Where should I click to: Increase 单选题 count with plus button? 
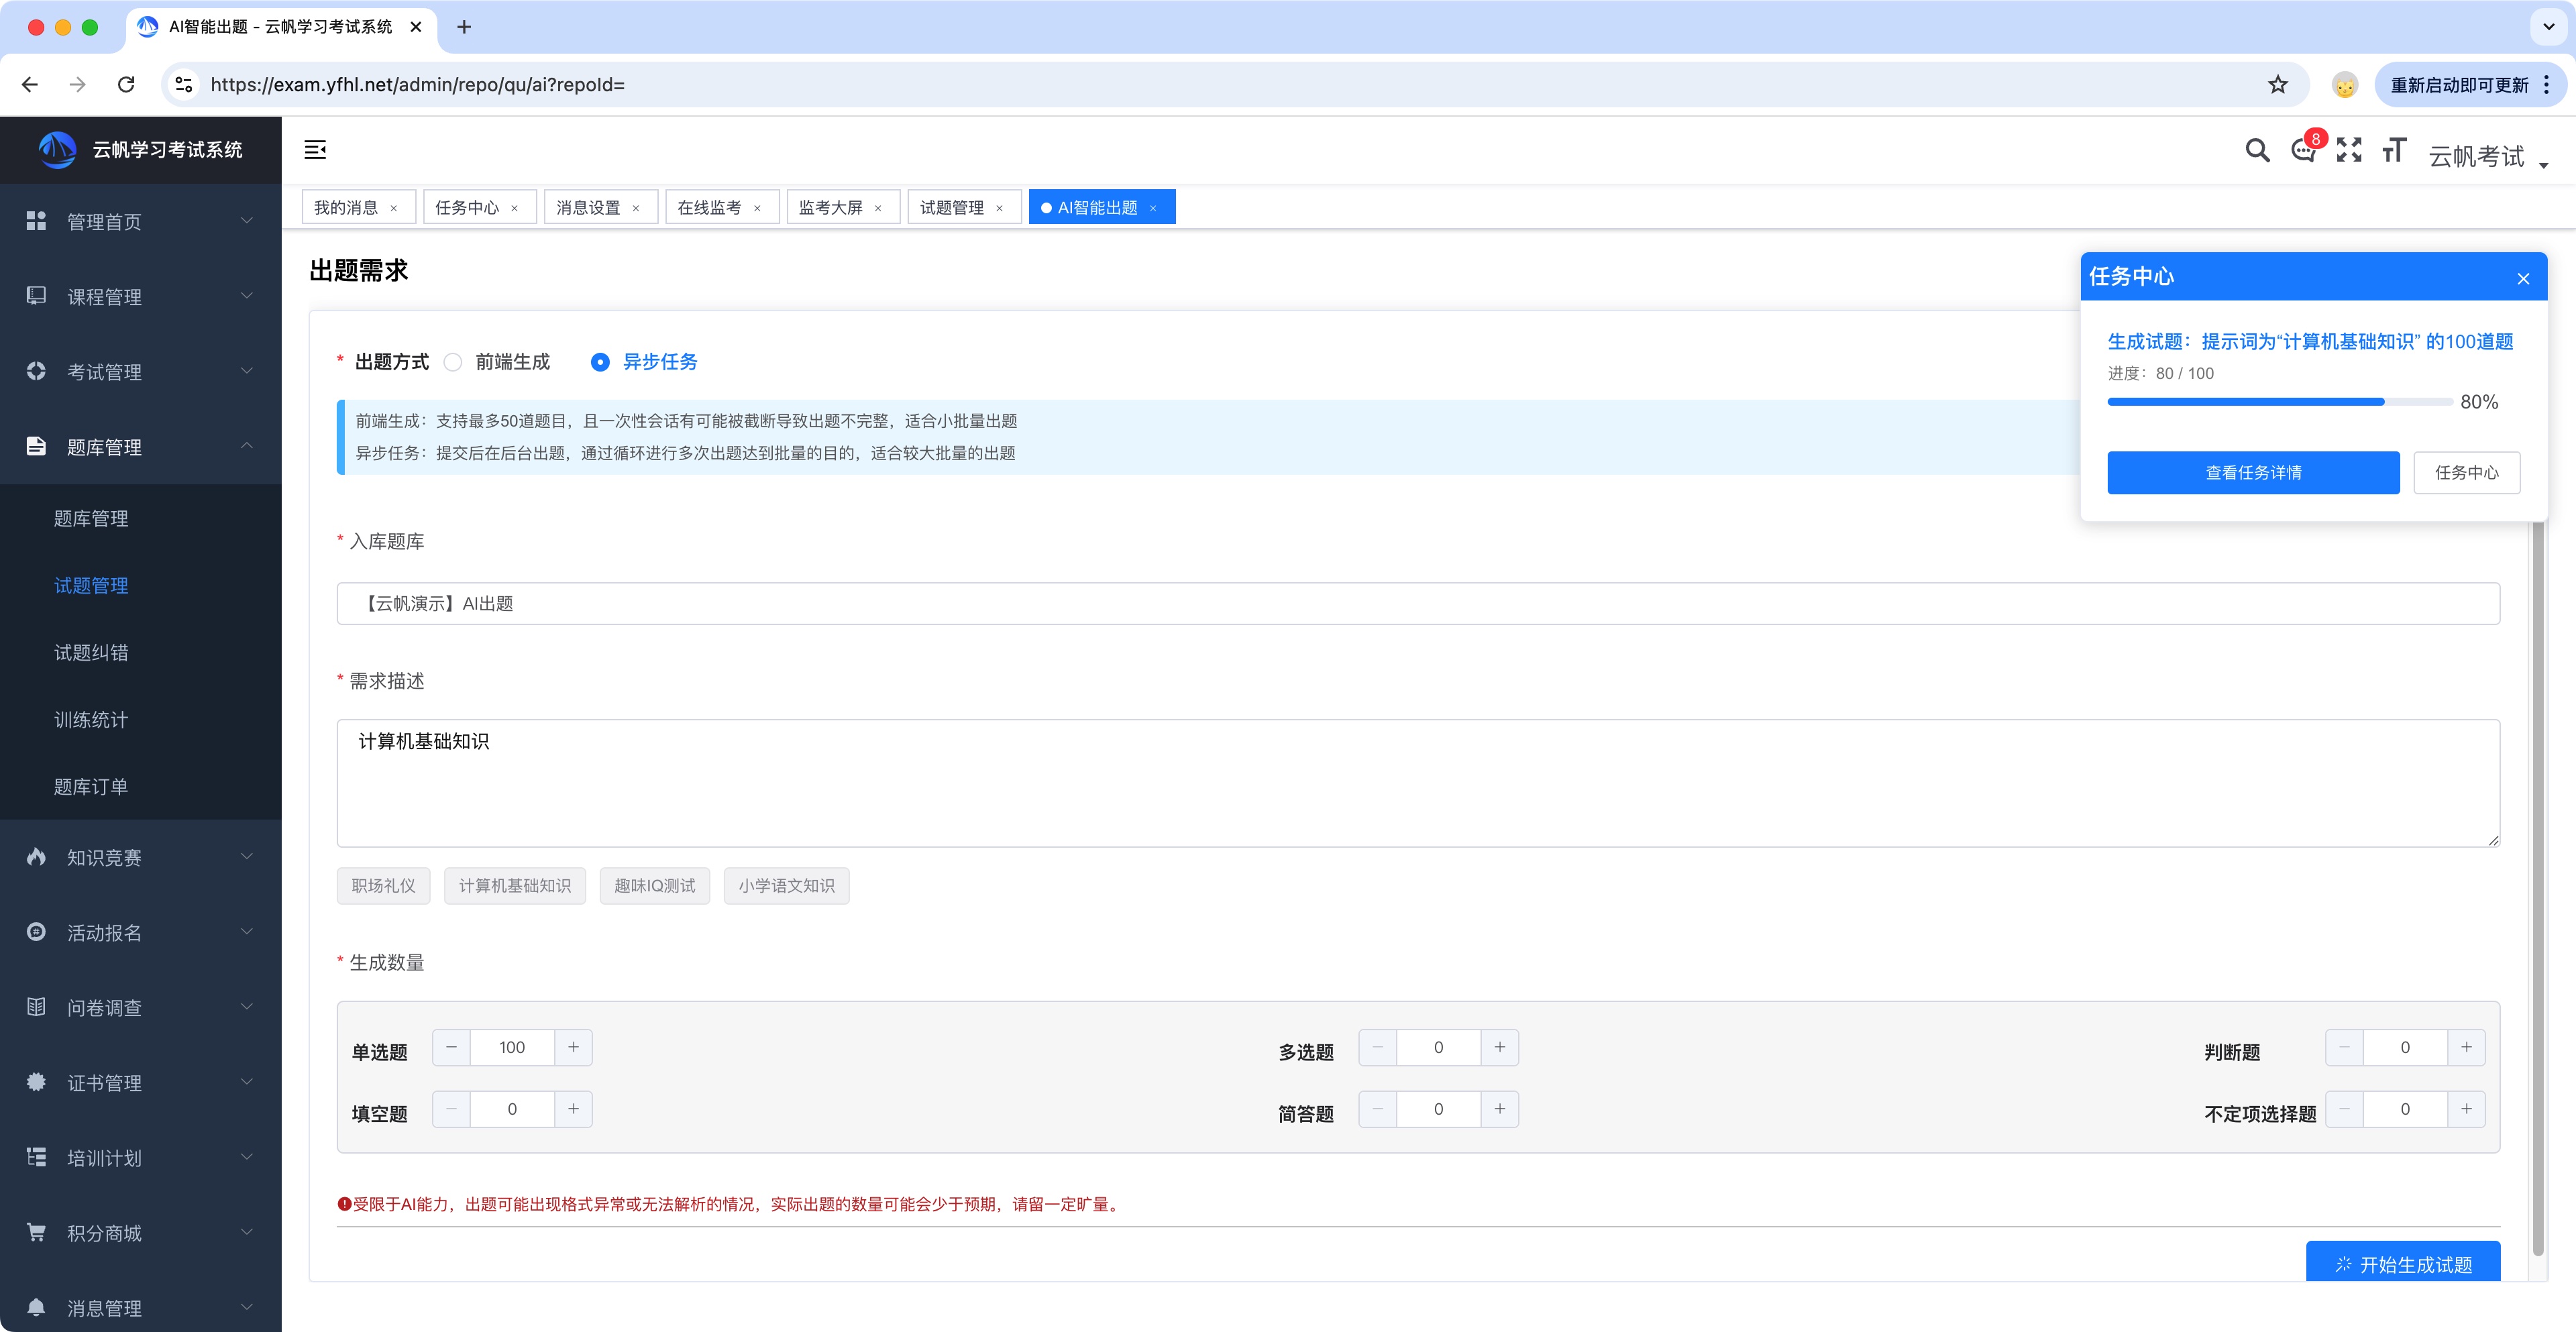(573, 1047)
